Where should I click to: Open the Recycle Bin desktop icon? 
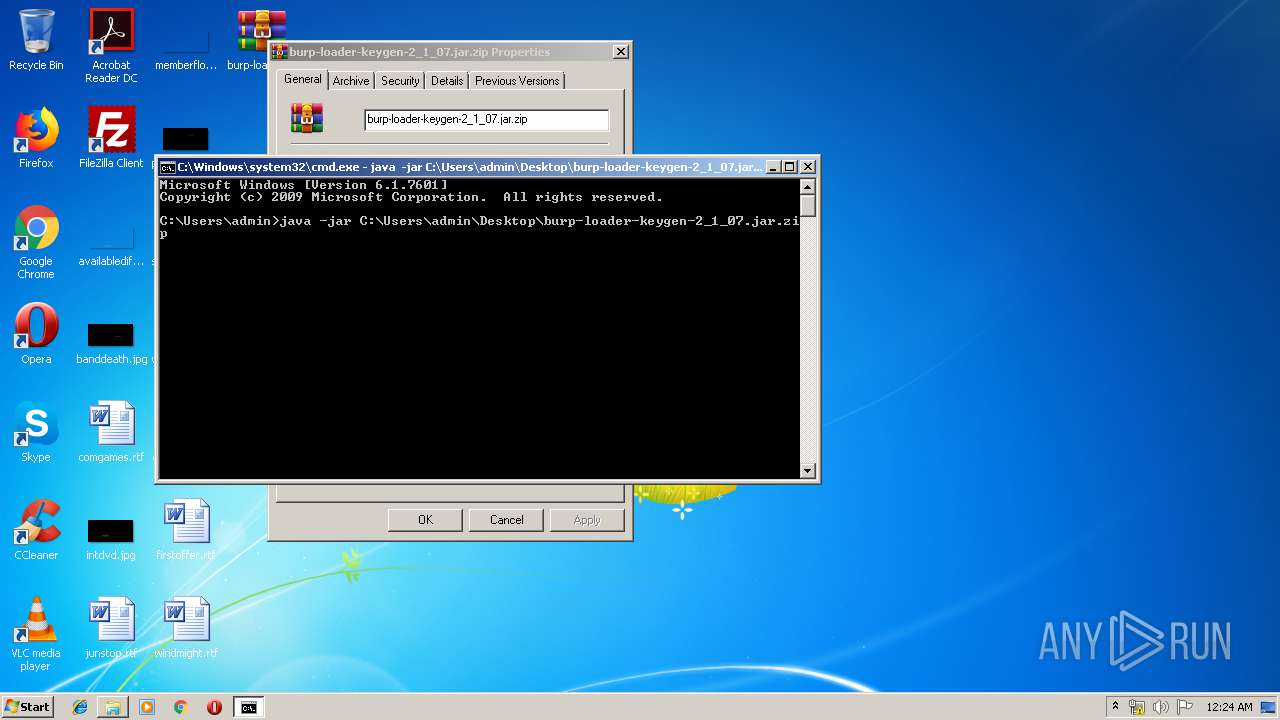(x=36, y=40)
